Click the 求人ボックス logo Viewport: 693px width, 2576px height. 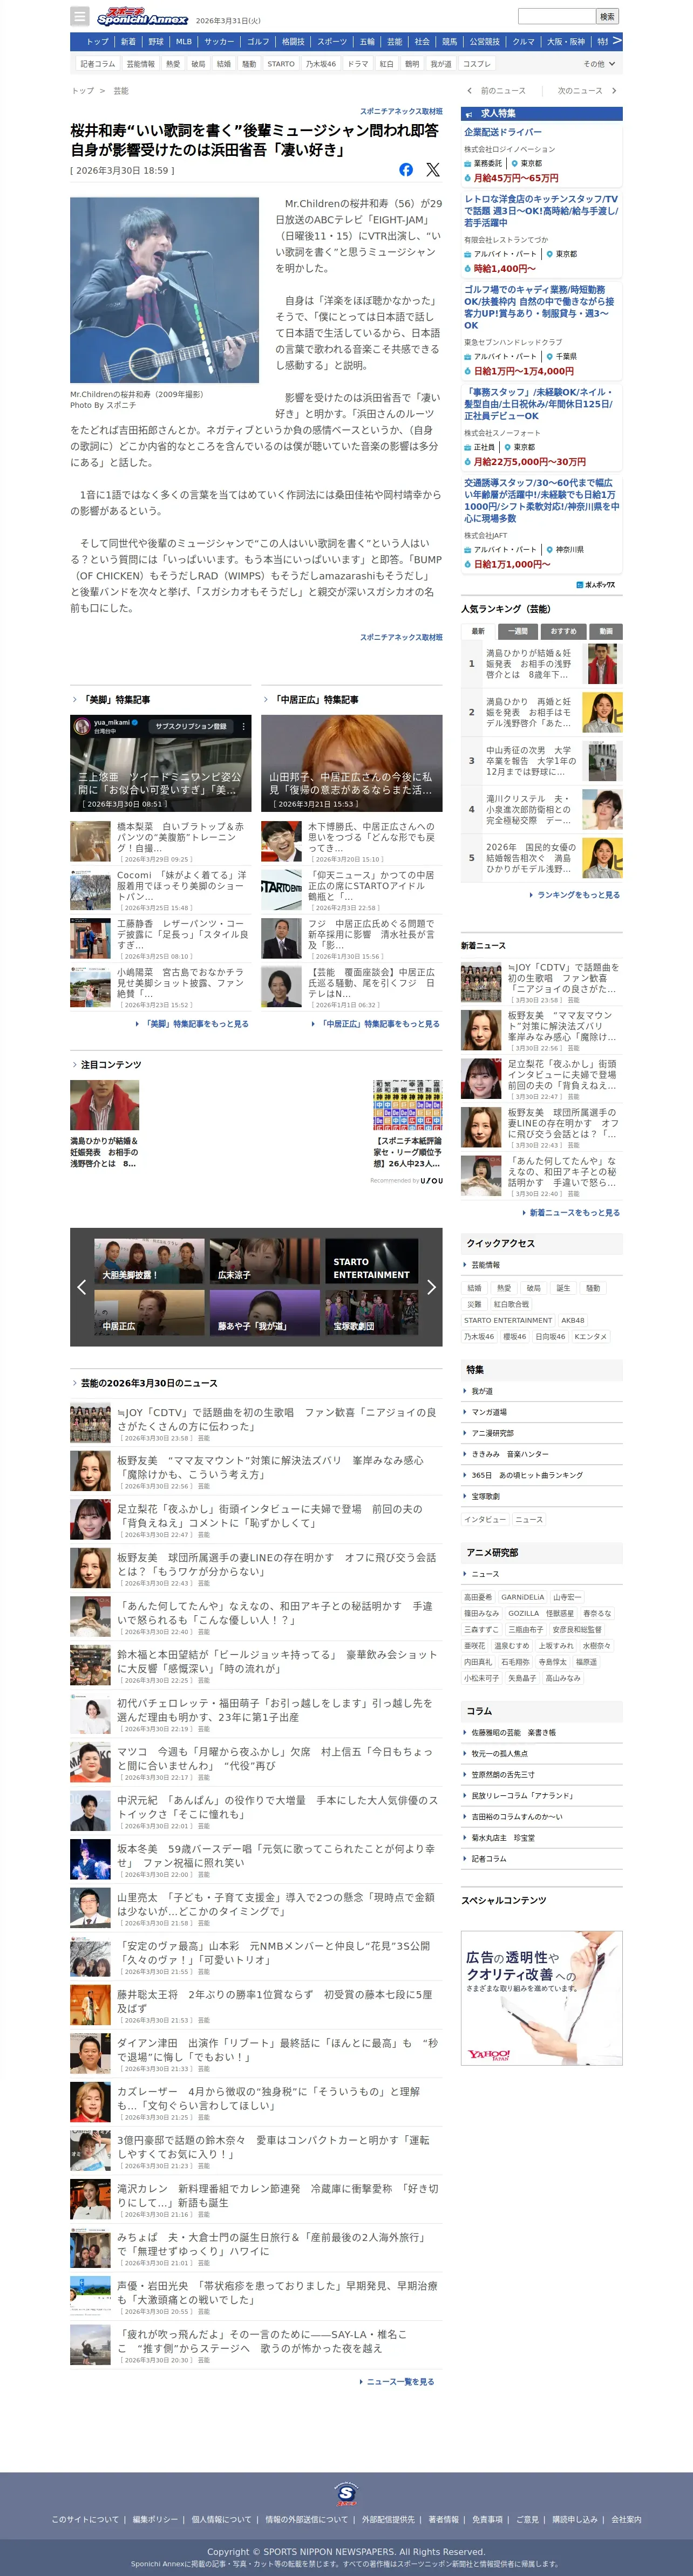click(596, 585)
